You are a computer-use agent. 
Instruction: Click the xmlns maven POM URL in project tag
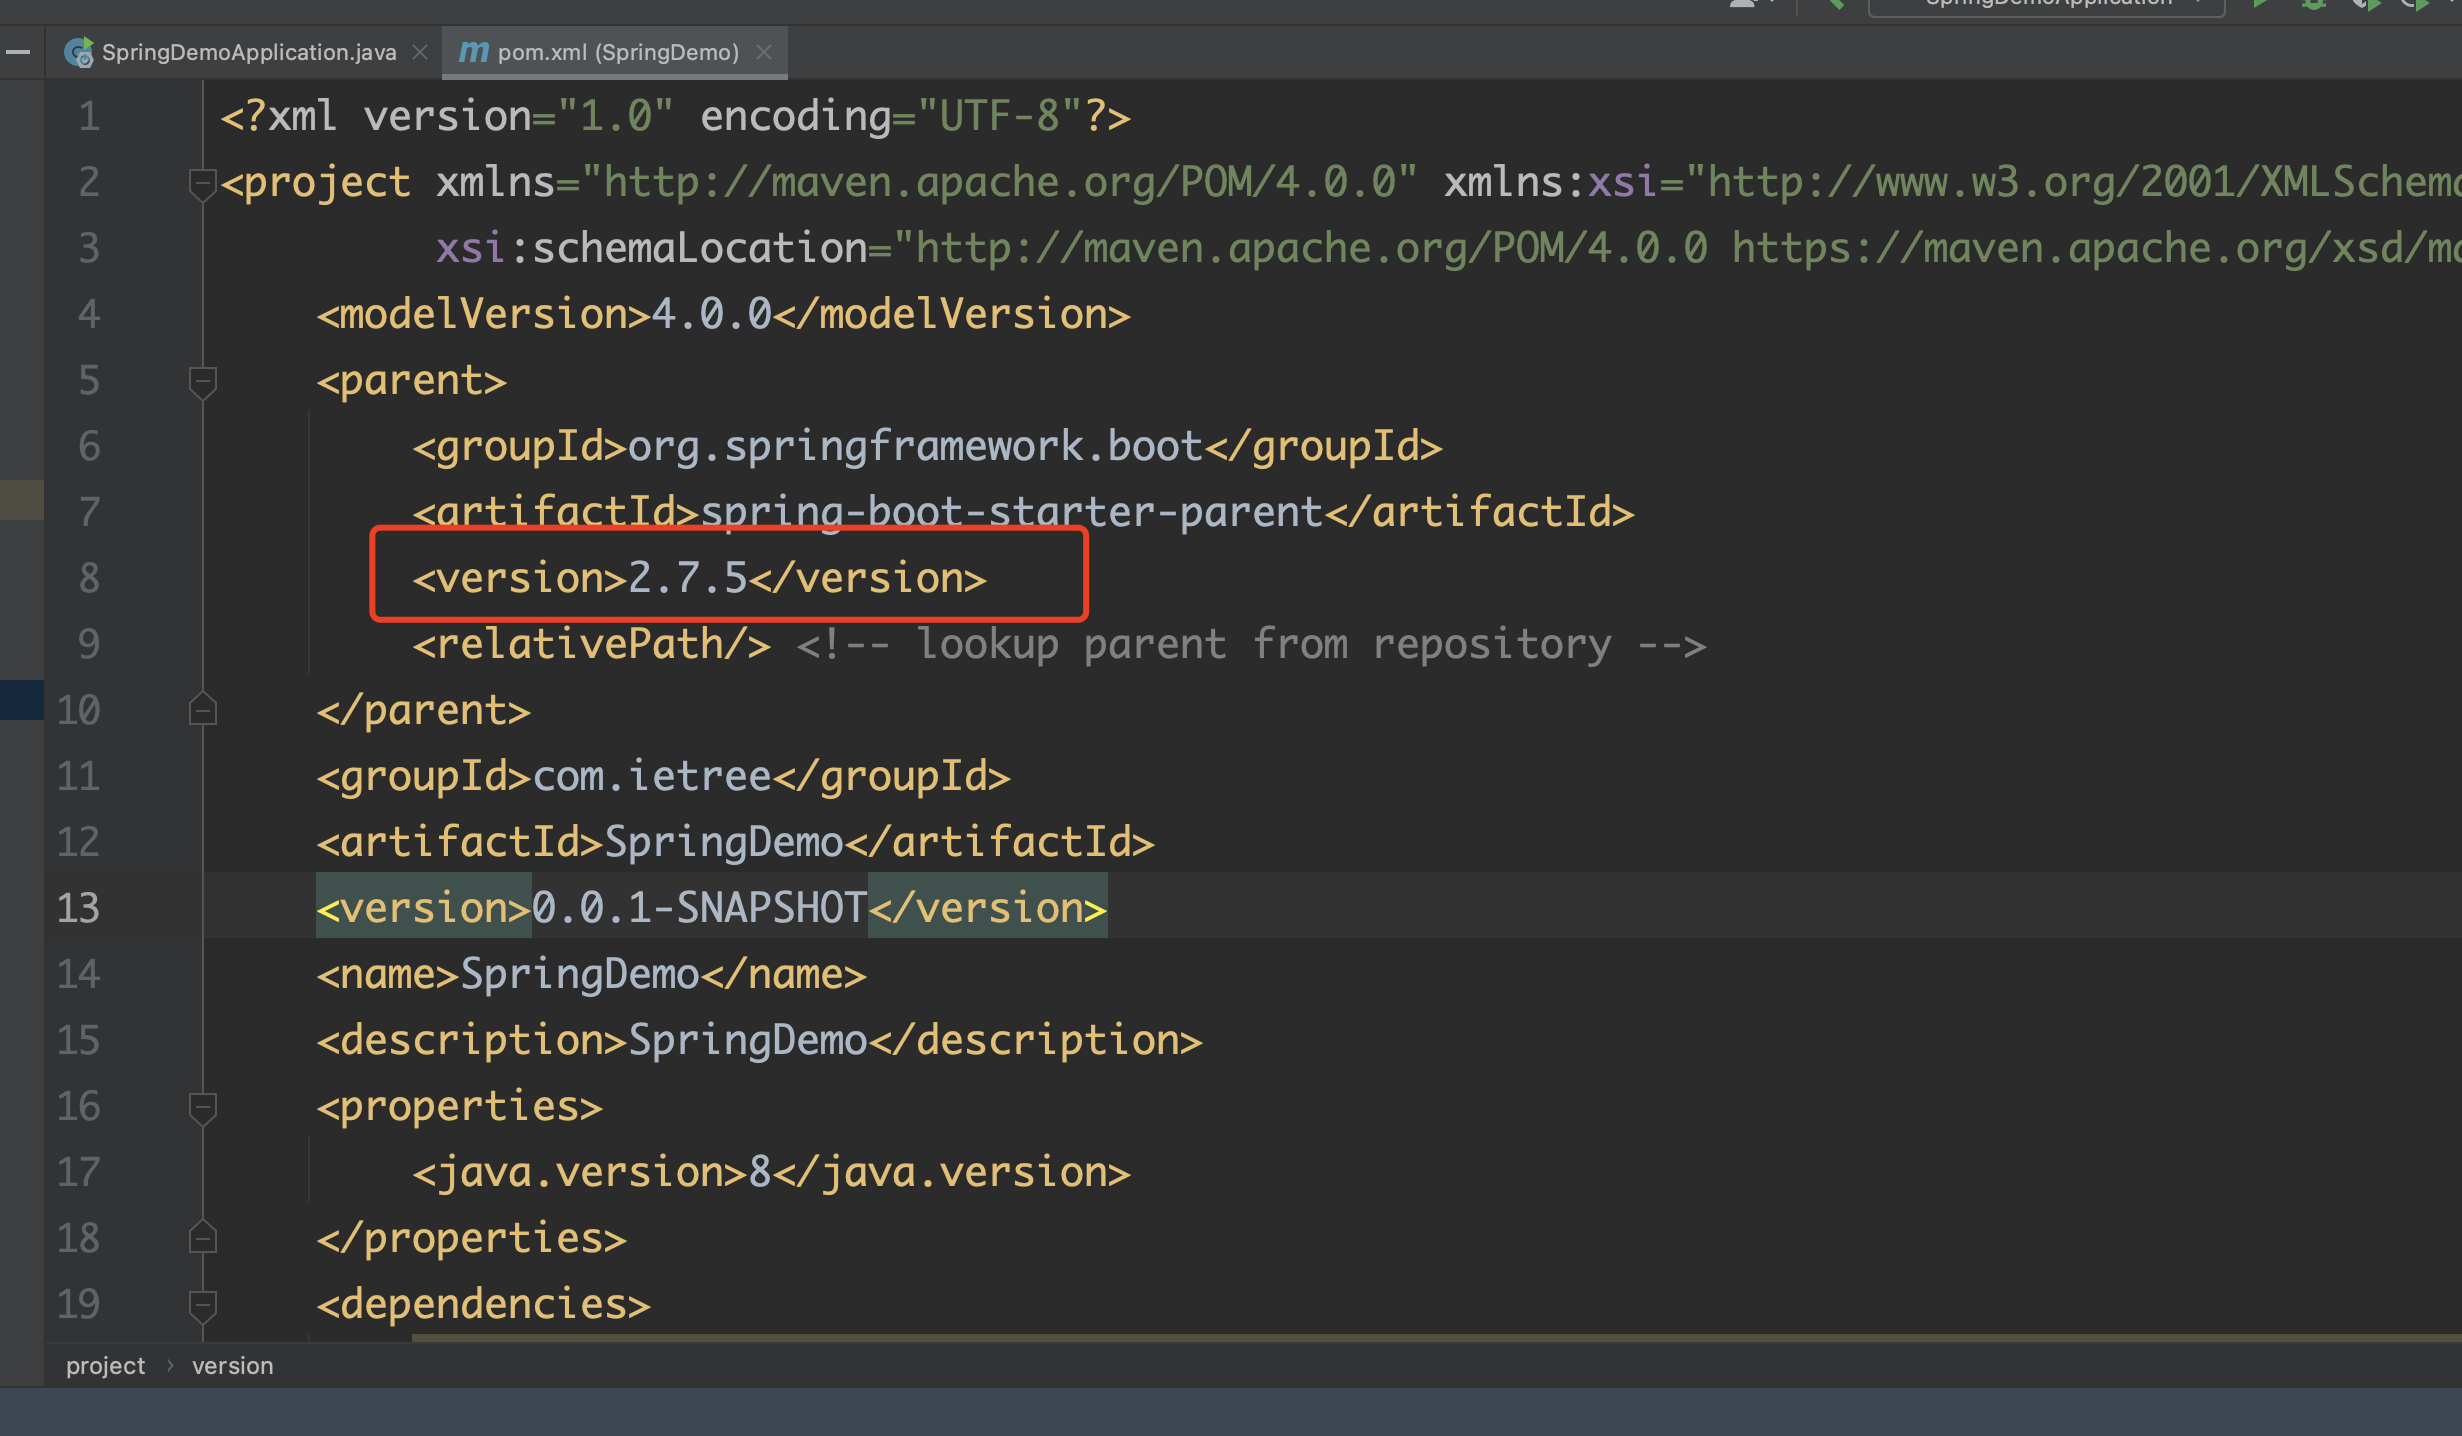[x=999, y=183]
